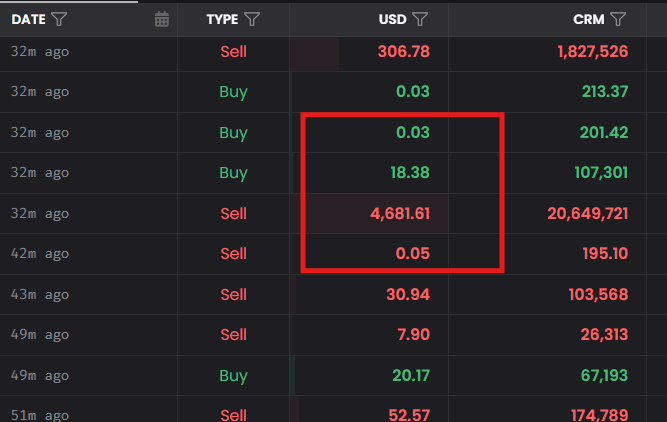This screenshot has width=667, height=422.
Task: Click the timestamp in the 306.78 row
Action: point(40,51)
